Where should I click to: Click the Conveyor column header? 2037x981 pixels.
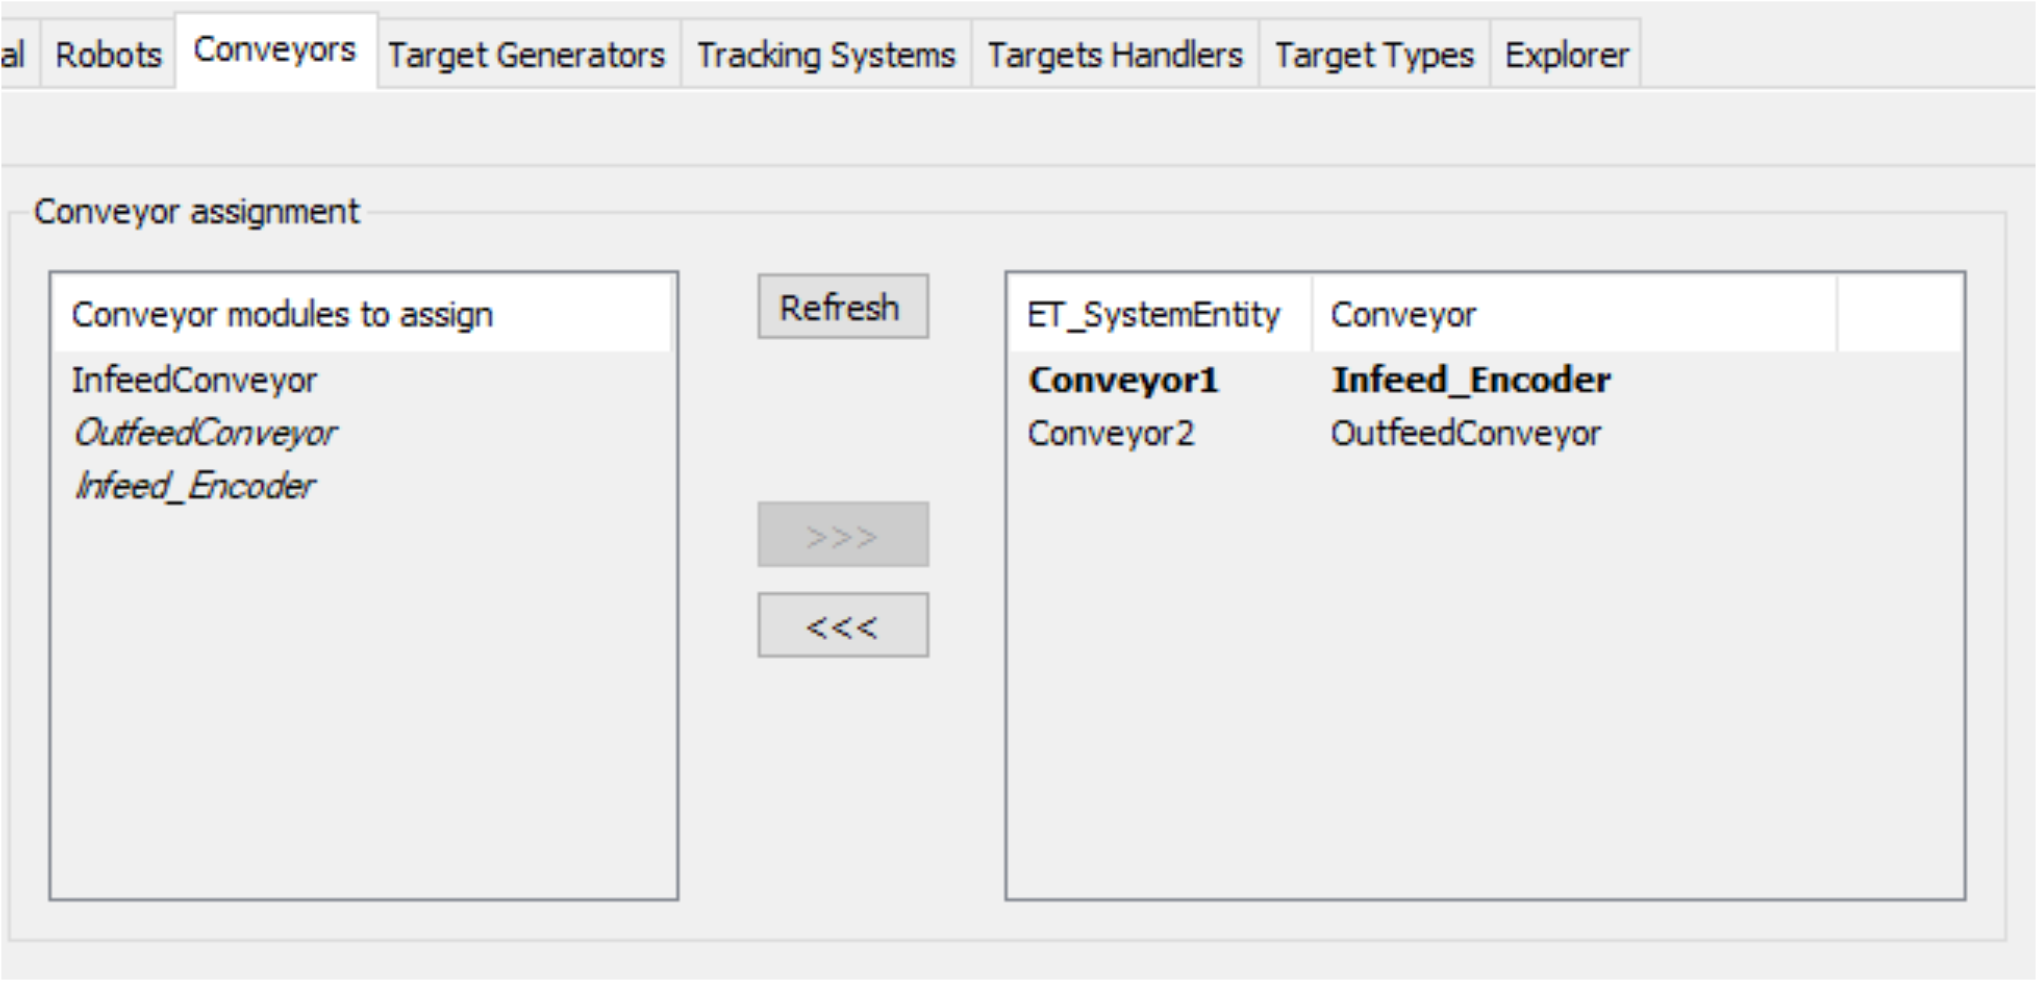(1402, 314)
